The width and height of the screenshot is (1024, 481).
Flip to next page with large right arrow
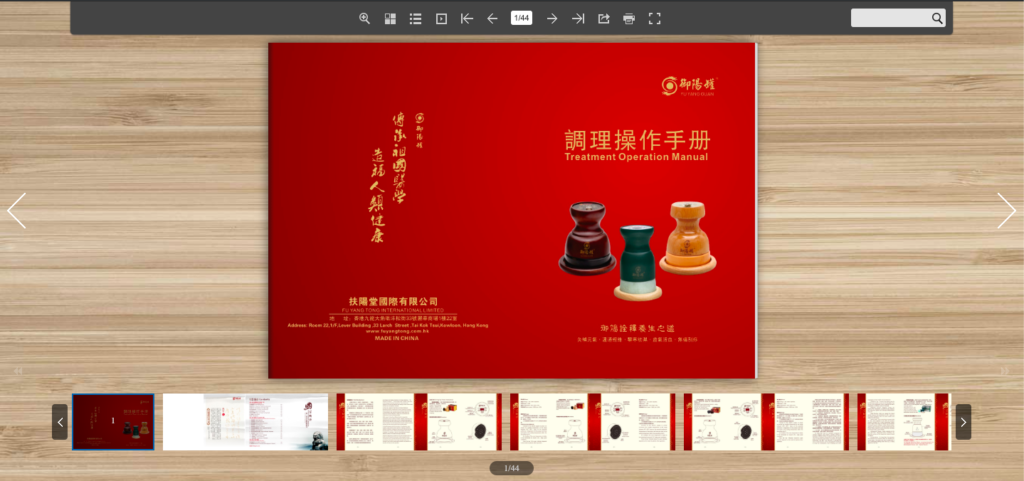(1006, 211)
